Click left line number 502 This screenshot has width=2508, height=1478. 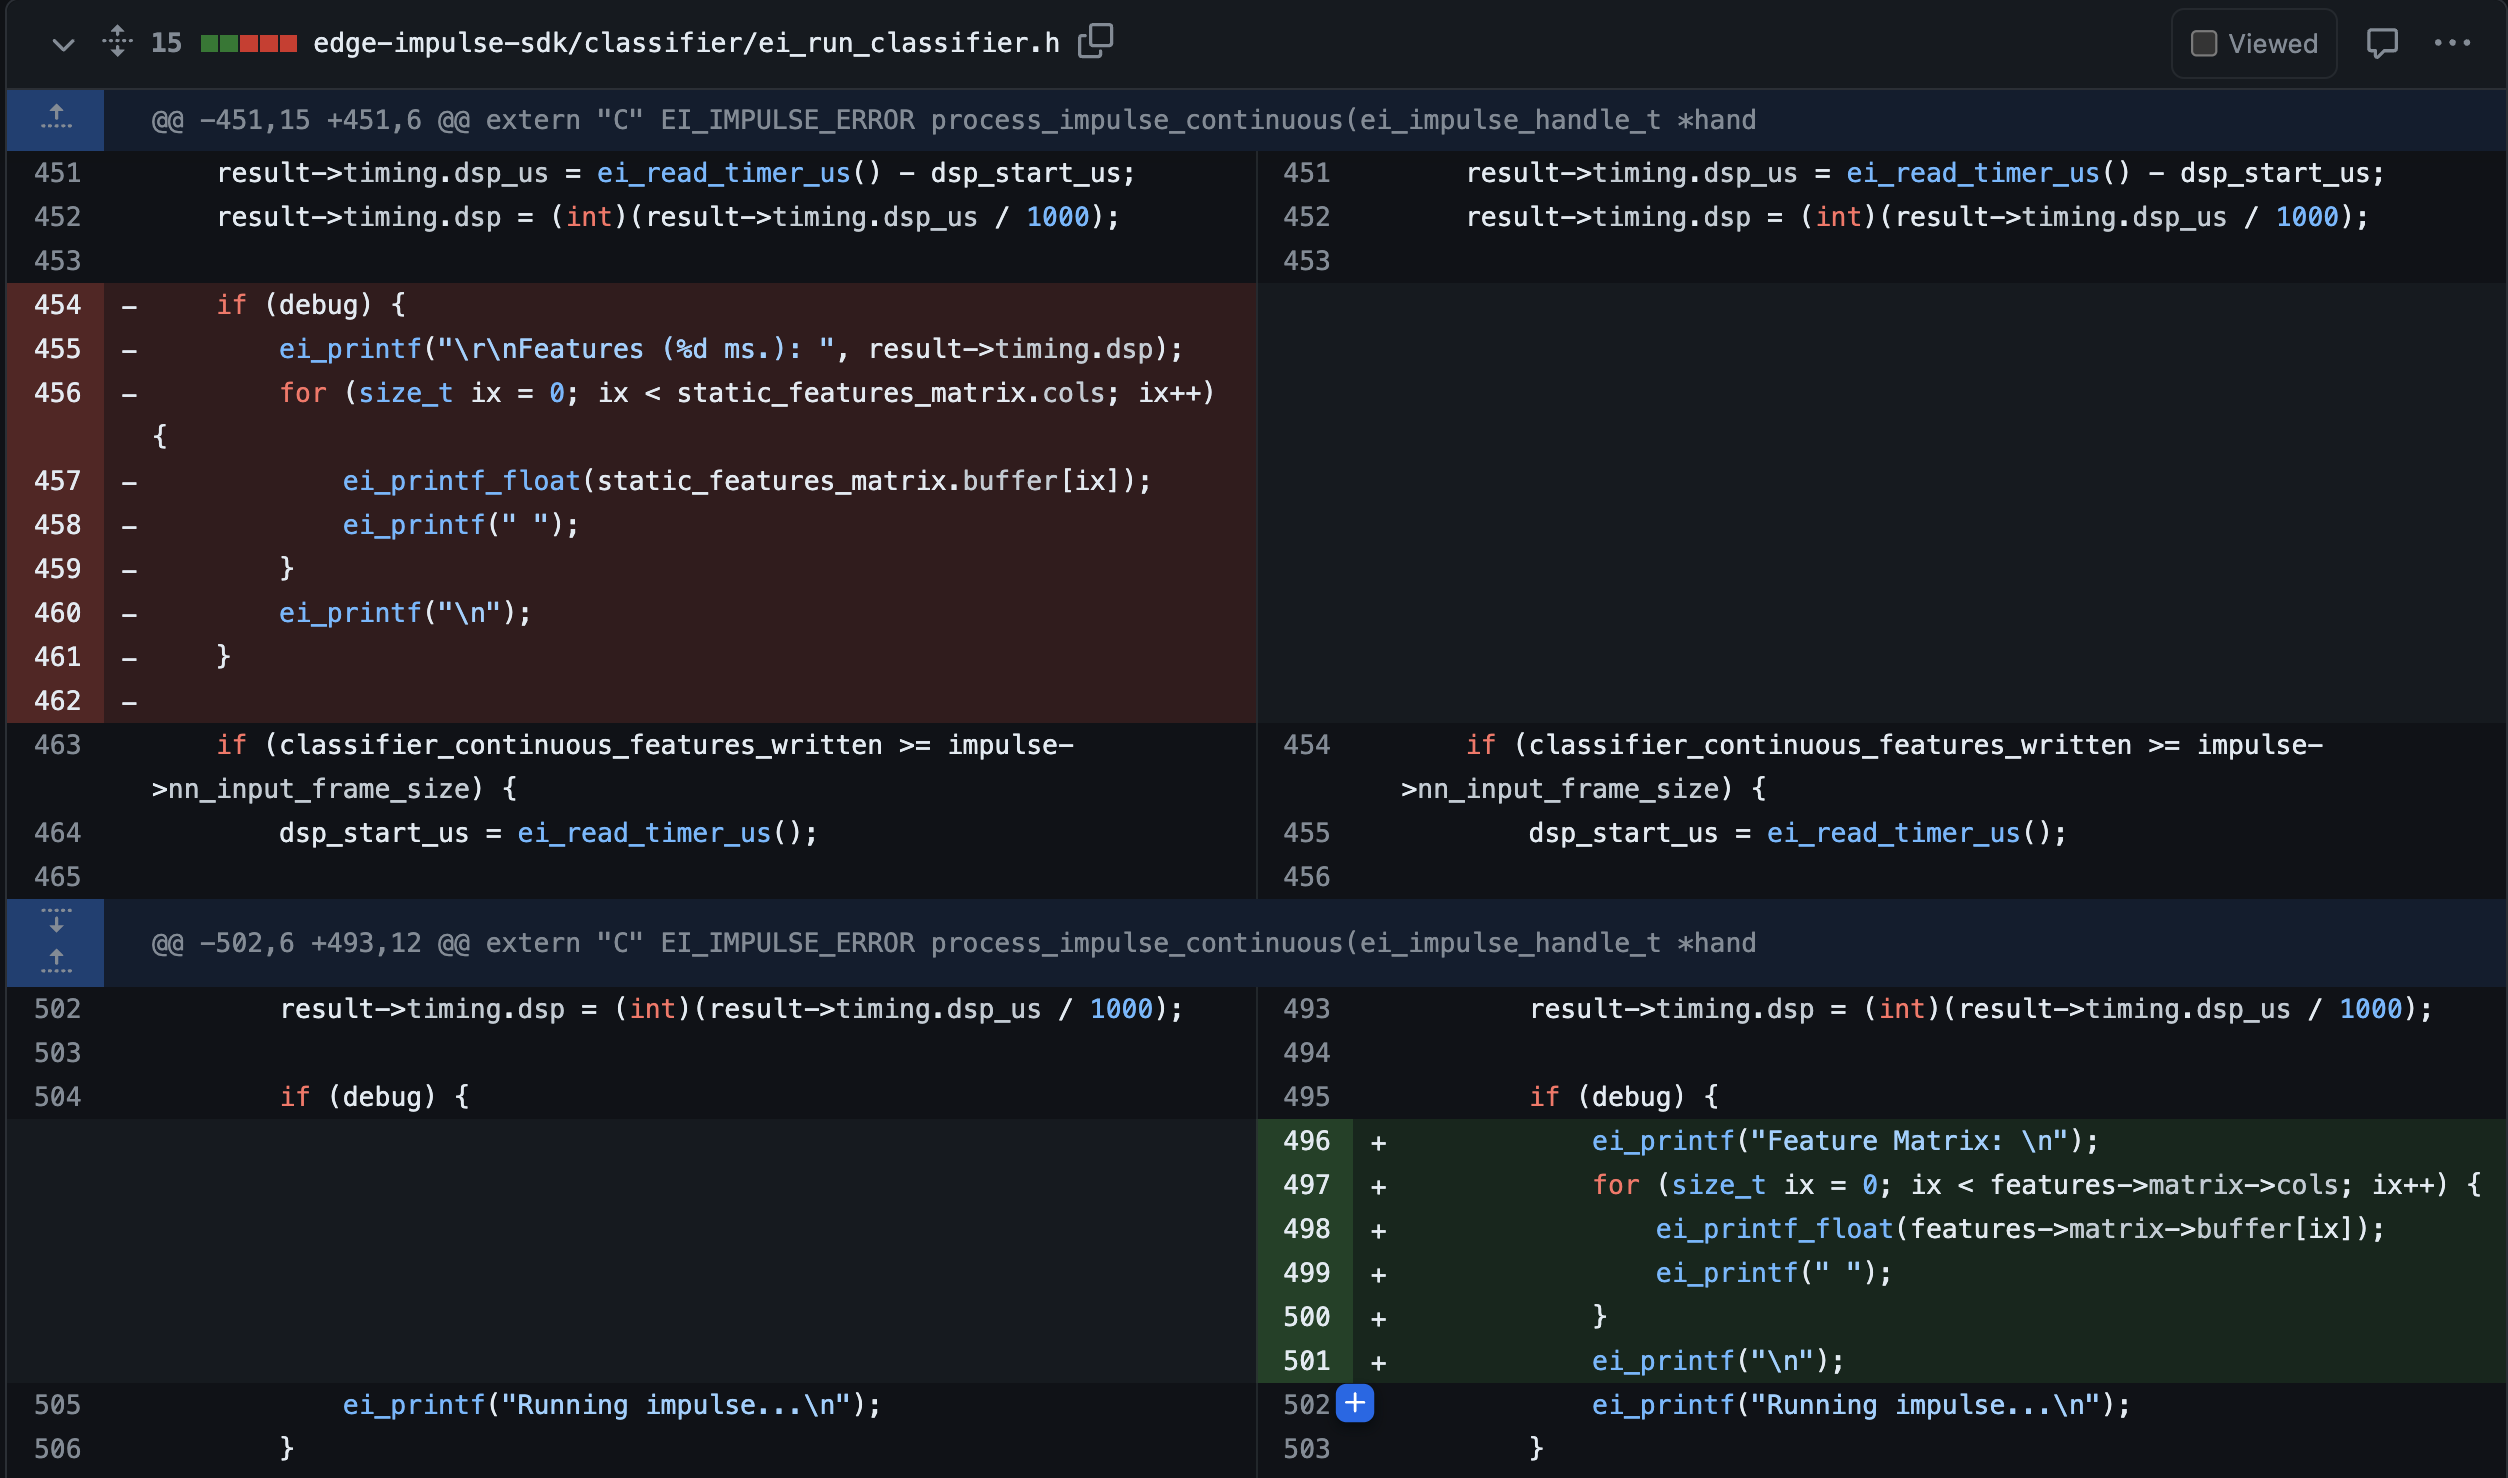click(57, 1009)
